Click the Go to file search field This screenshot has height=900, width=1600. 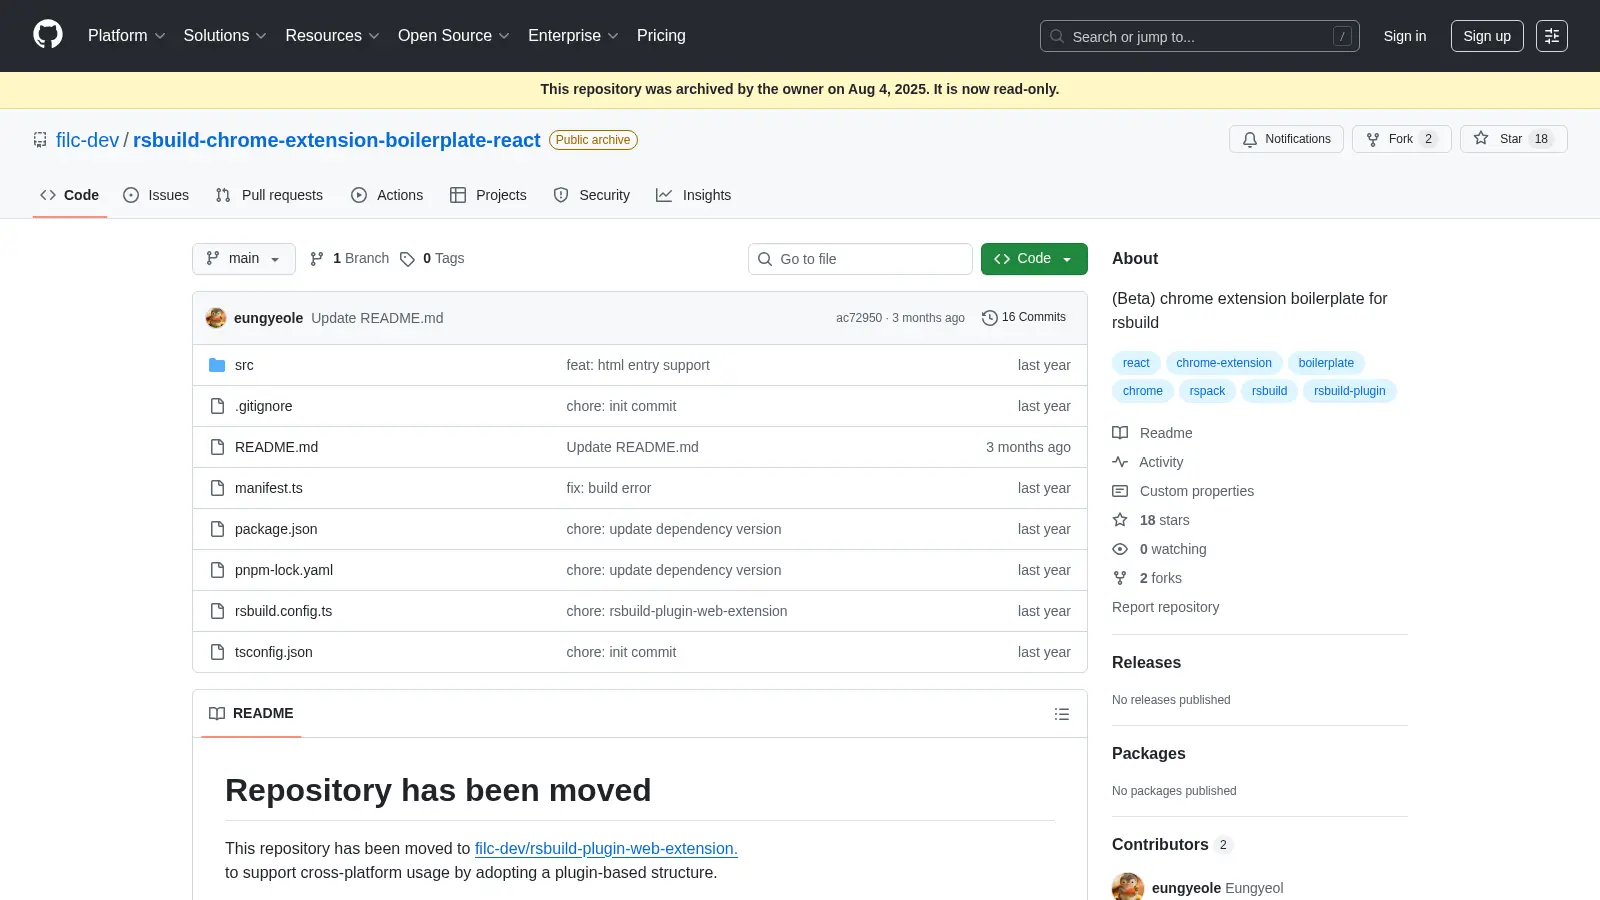pos(860,259)
